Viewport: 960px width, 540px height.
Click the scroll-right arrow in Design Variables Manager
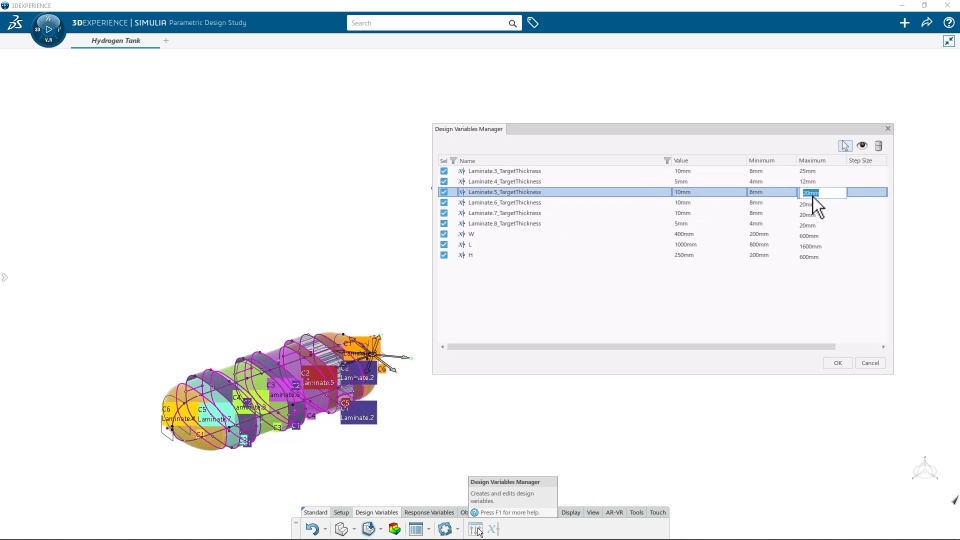[x=883, y=347]
